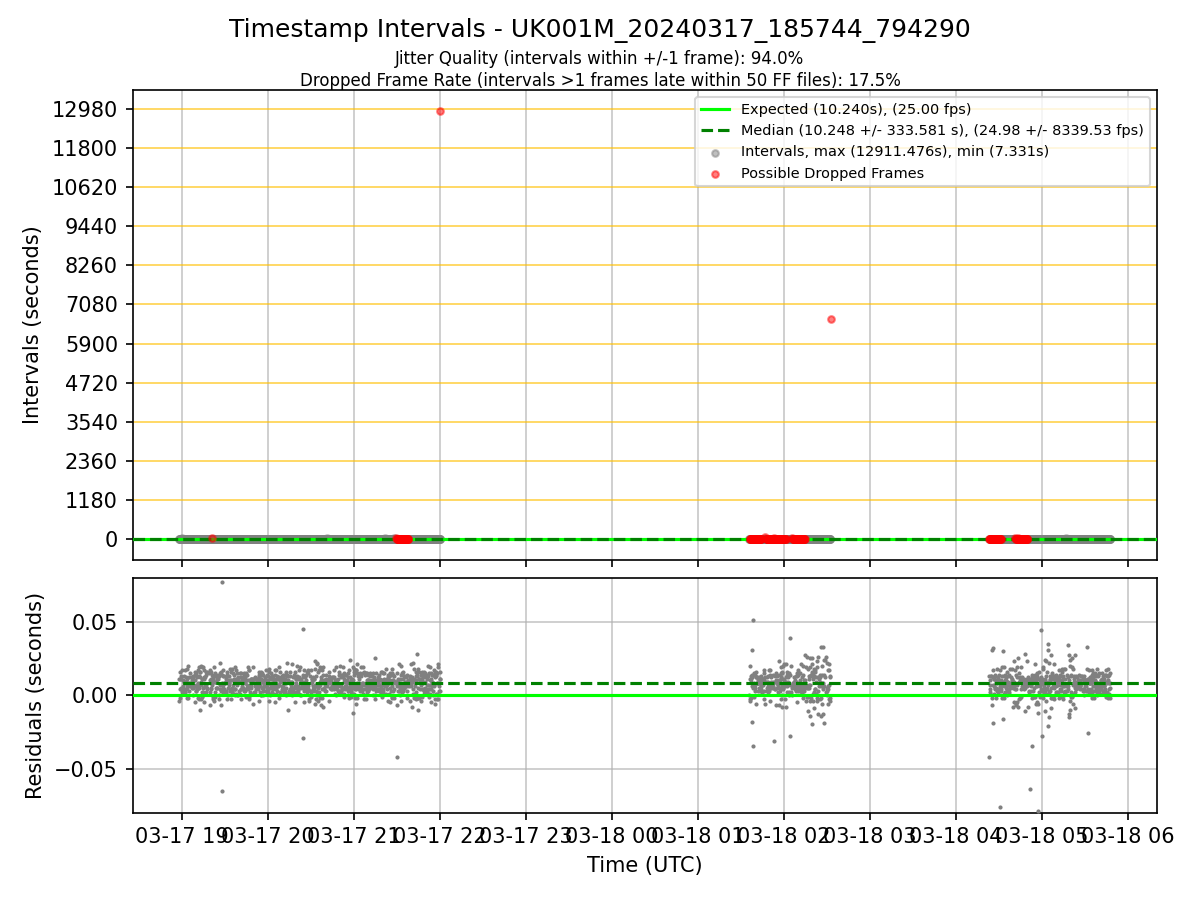Screen dimensions: 1200x900
Task: Click the Jitter Quality 94.0% subtitle
Action: click(599, 58)
